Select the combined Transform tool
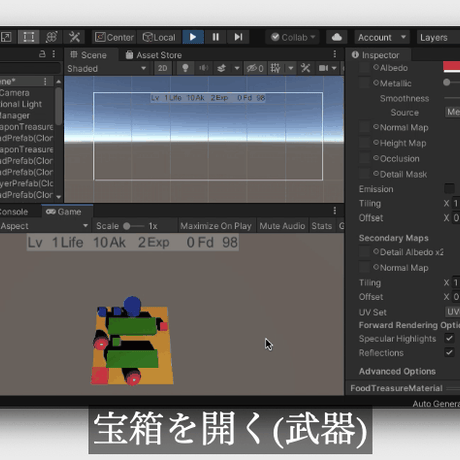This screenshot has height=460, width=460. (x=51, y=37)
